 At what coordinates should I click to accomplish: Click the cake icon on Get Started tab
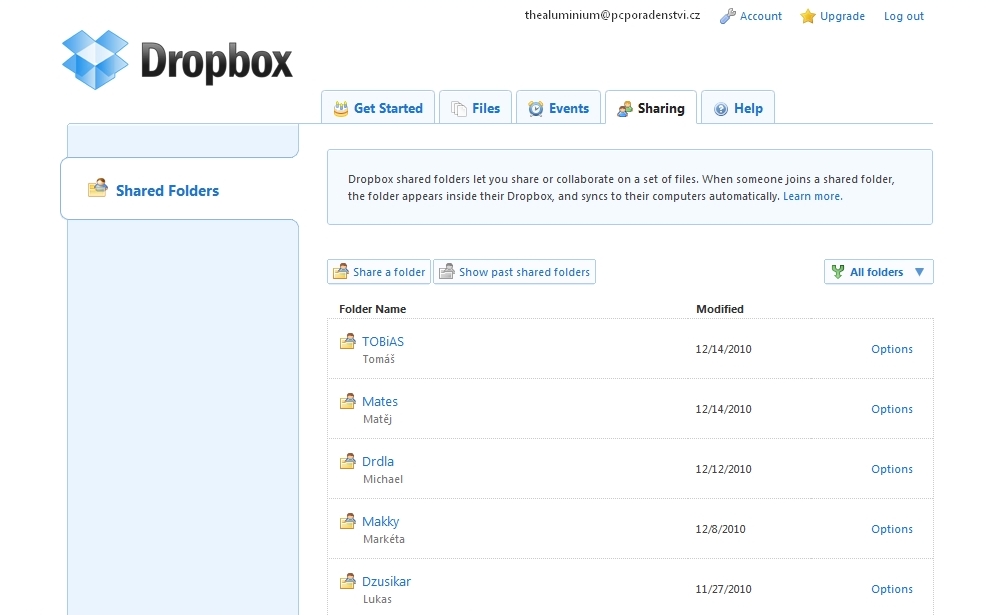tap(341, 108)
